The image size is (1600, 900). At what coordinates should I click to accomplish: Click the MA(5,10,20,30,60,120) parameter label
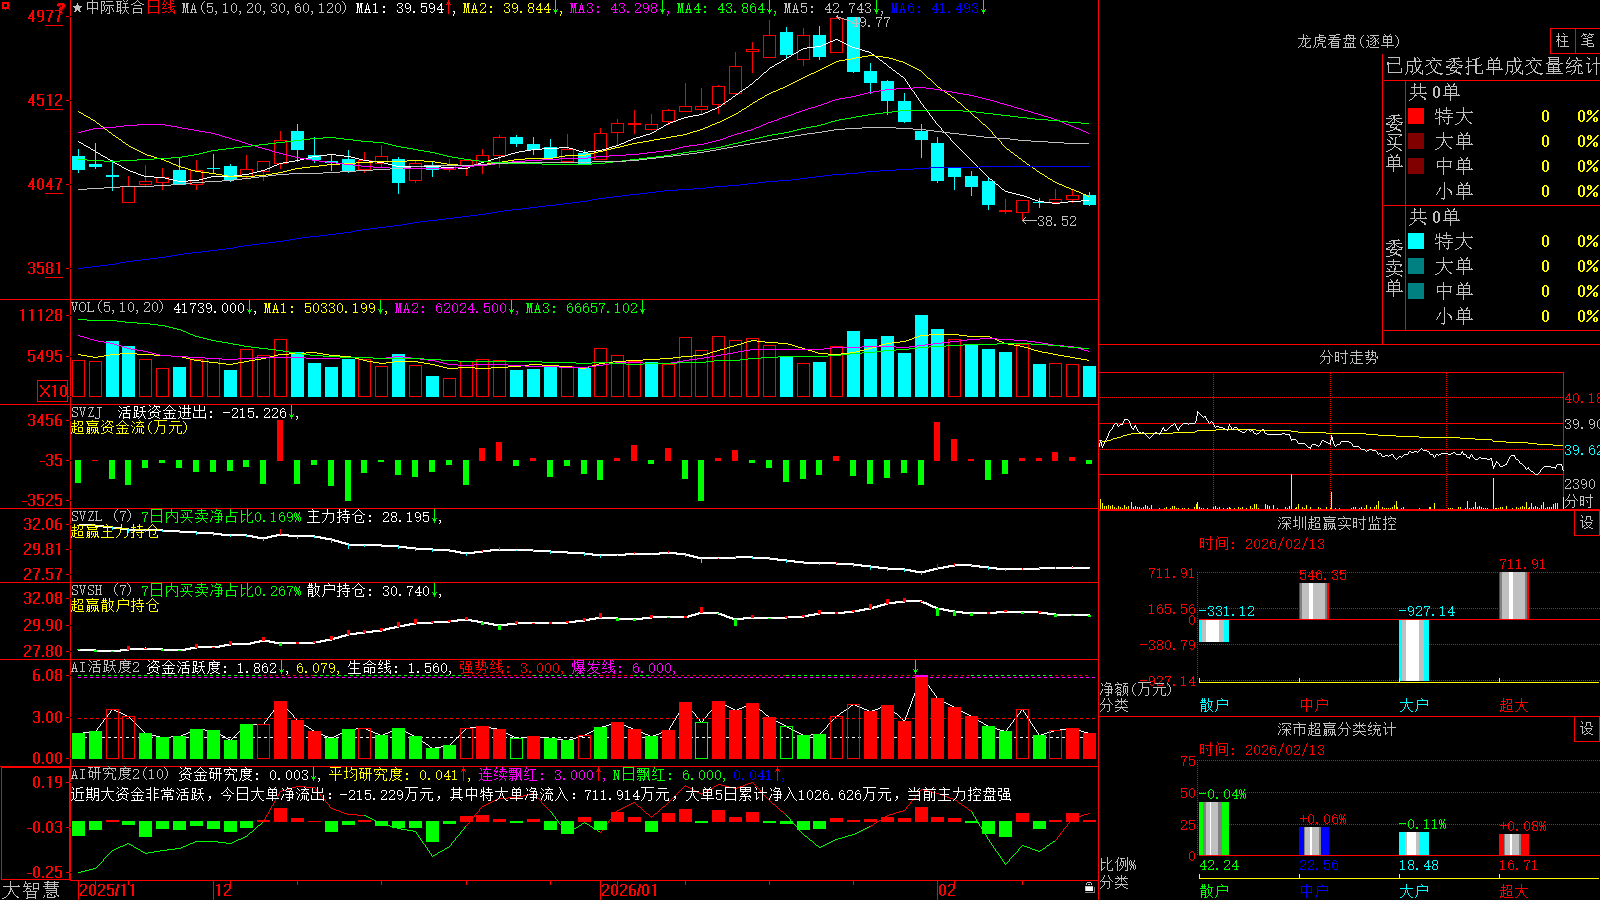pos(264,8)
